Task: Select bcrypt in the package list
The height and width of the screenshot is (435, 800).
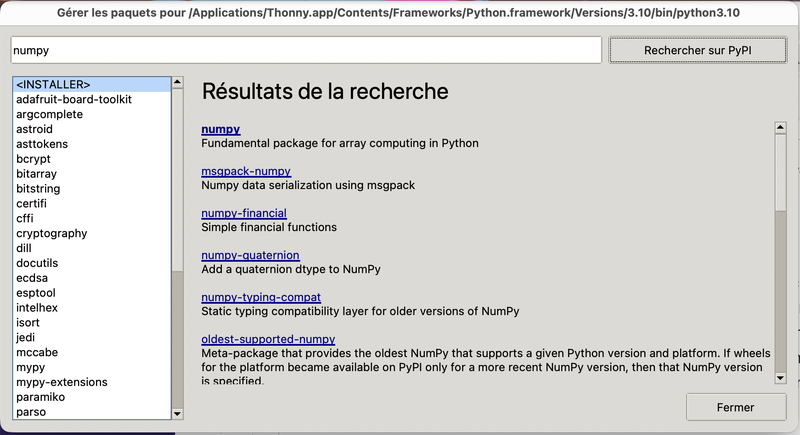Action: click(x=92, y=159)
